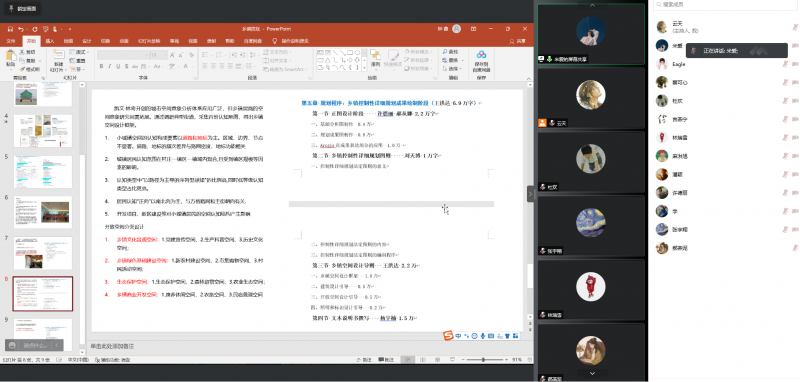
Task: Collapse the video side panel with the side arrow
Action: [531, 194]
